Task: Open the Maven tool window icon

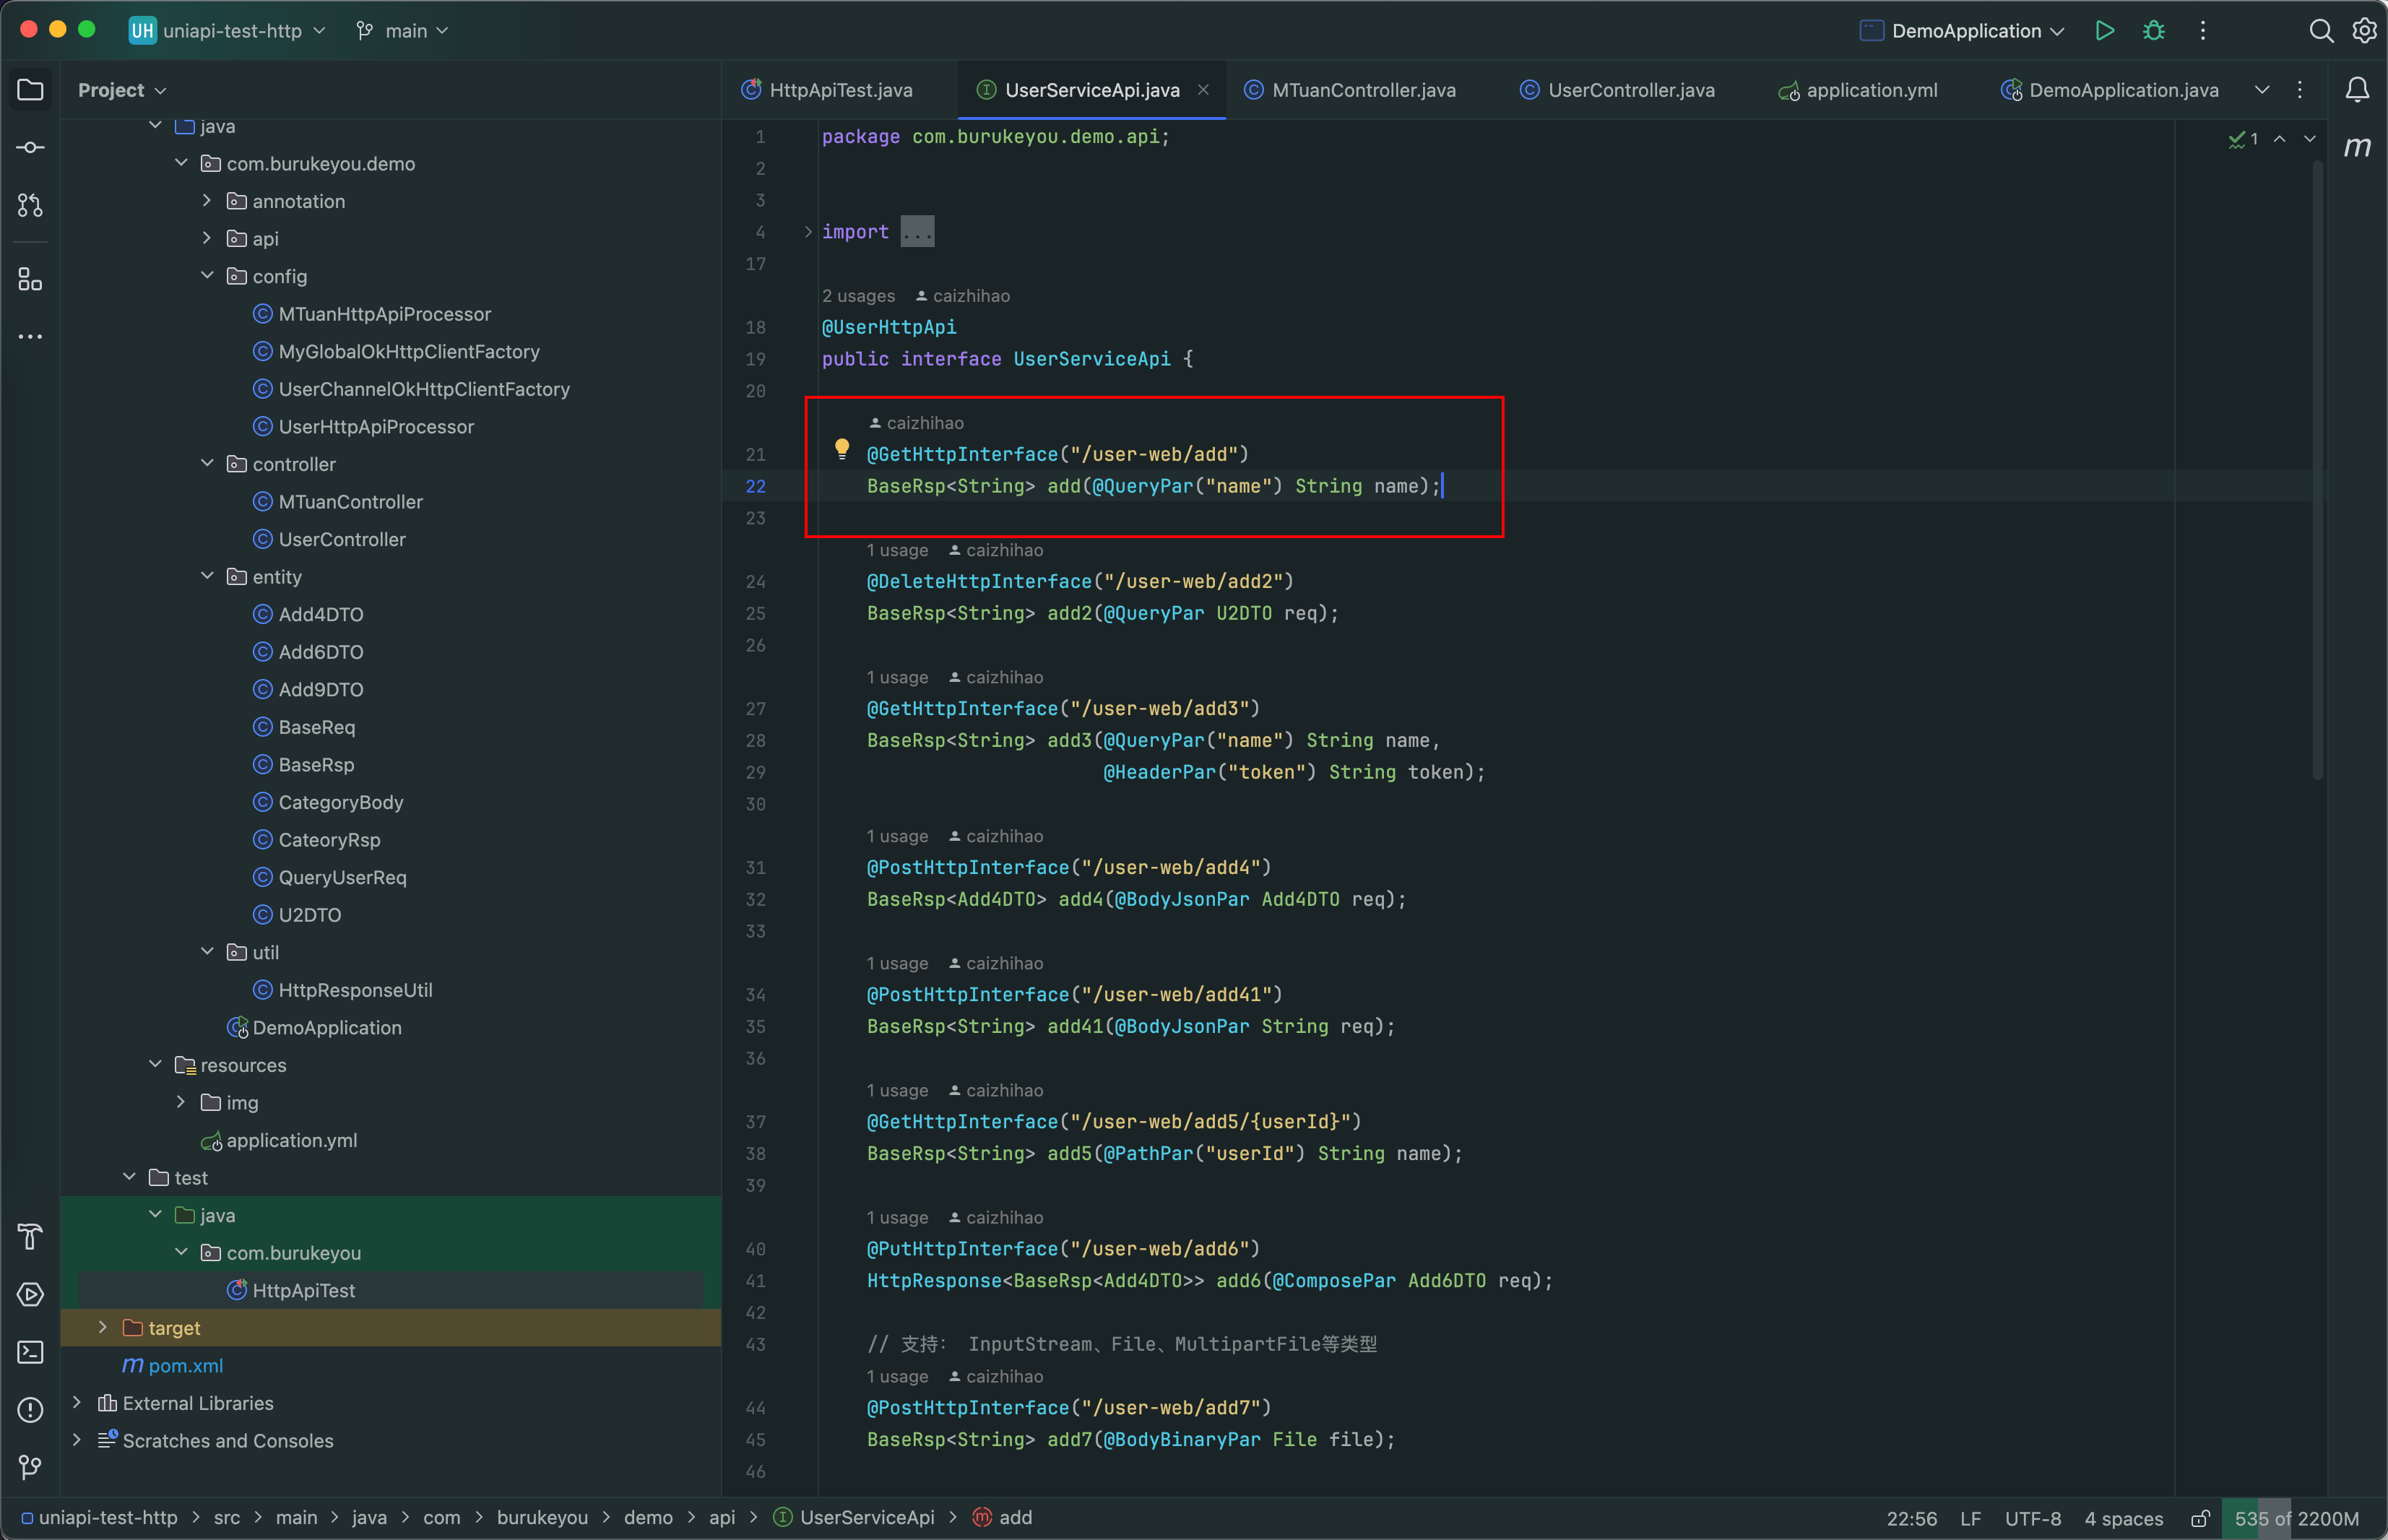Action: click(x=2357, y=147)
